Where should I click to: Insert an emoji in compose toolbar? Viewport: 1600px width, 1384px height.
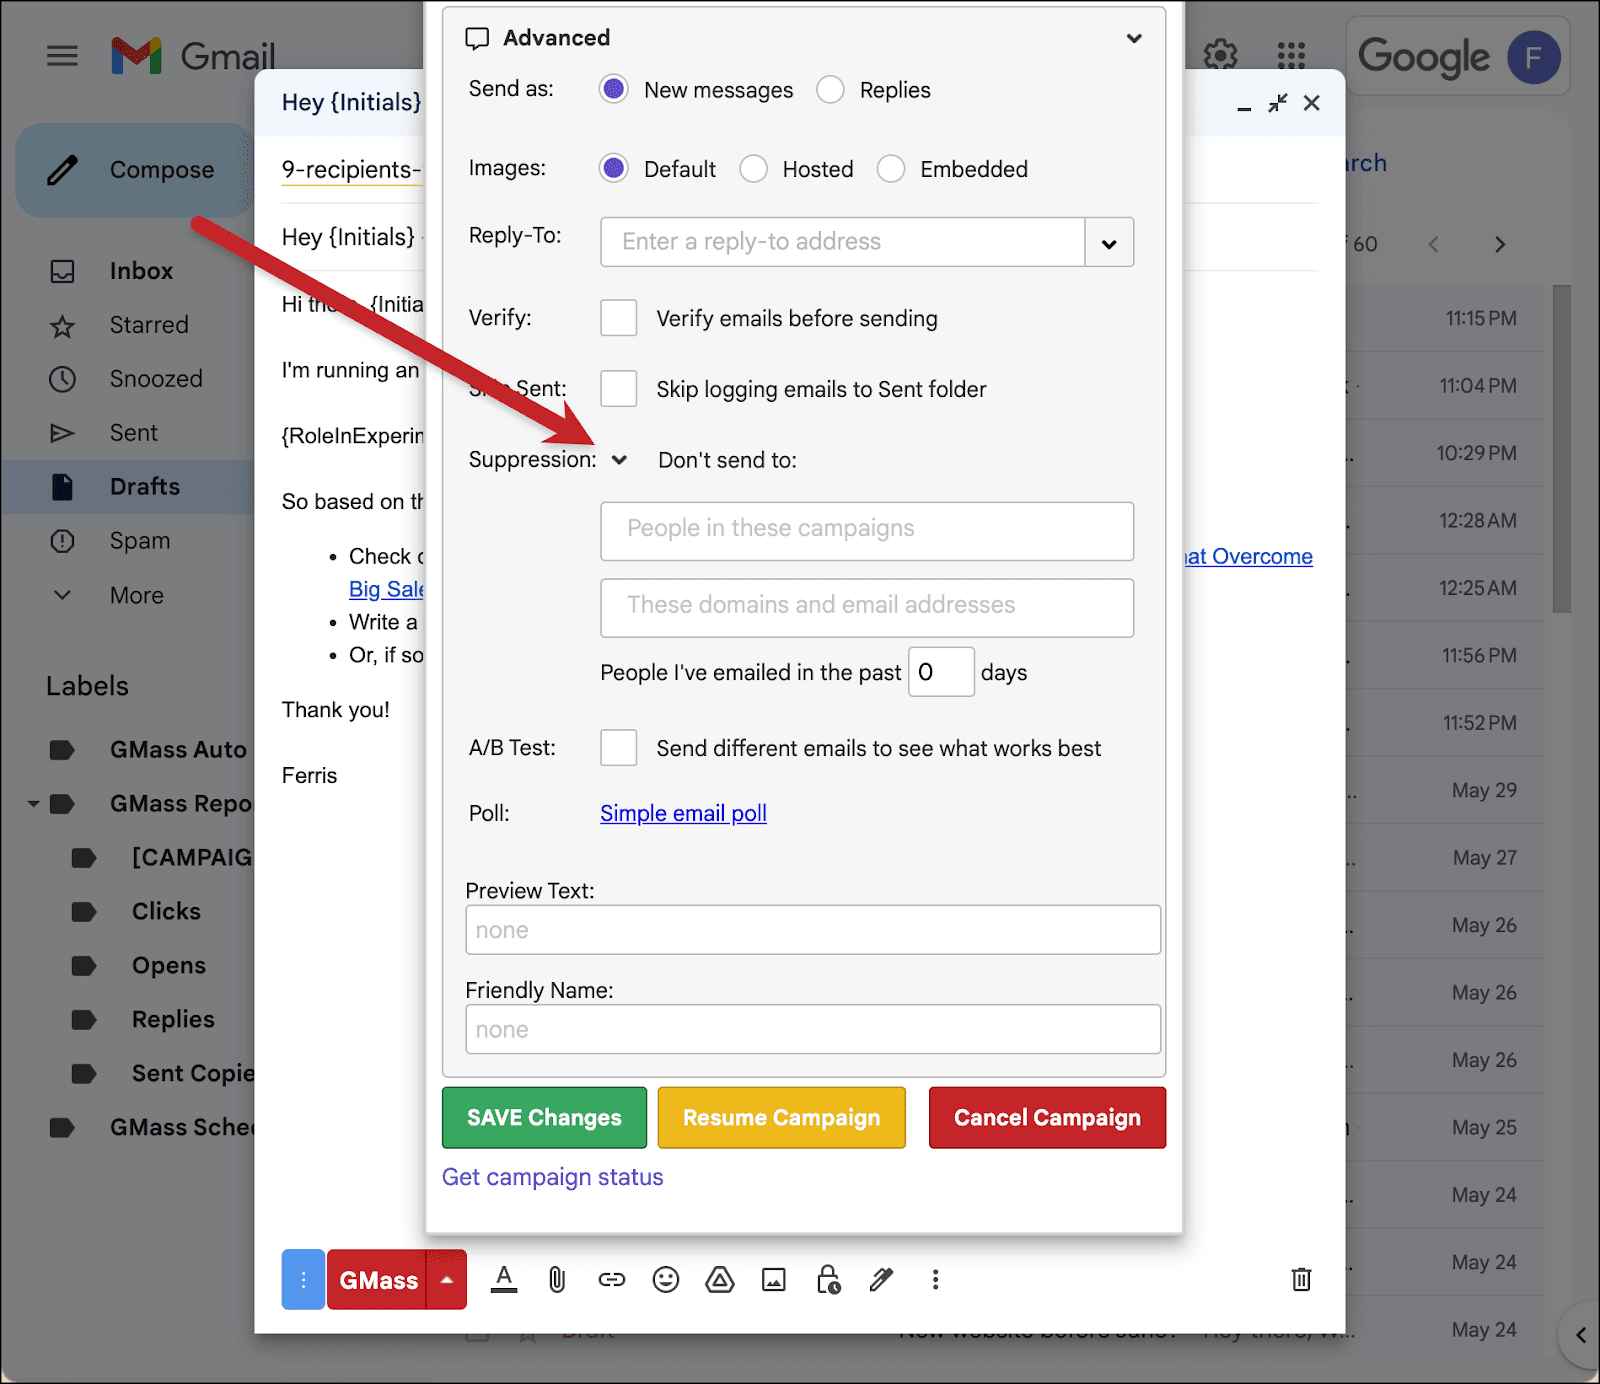click(666, 1279)
